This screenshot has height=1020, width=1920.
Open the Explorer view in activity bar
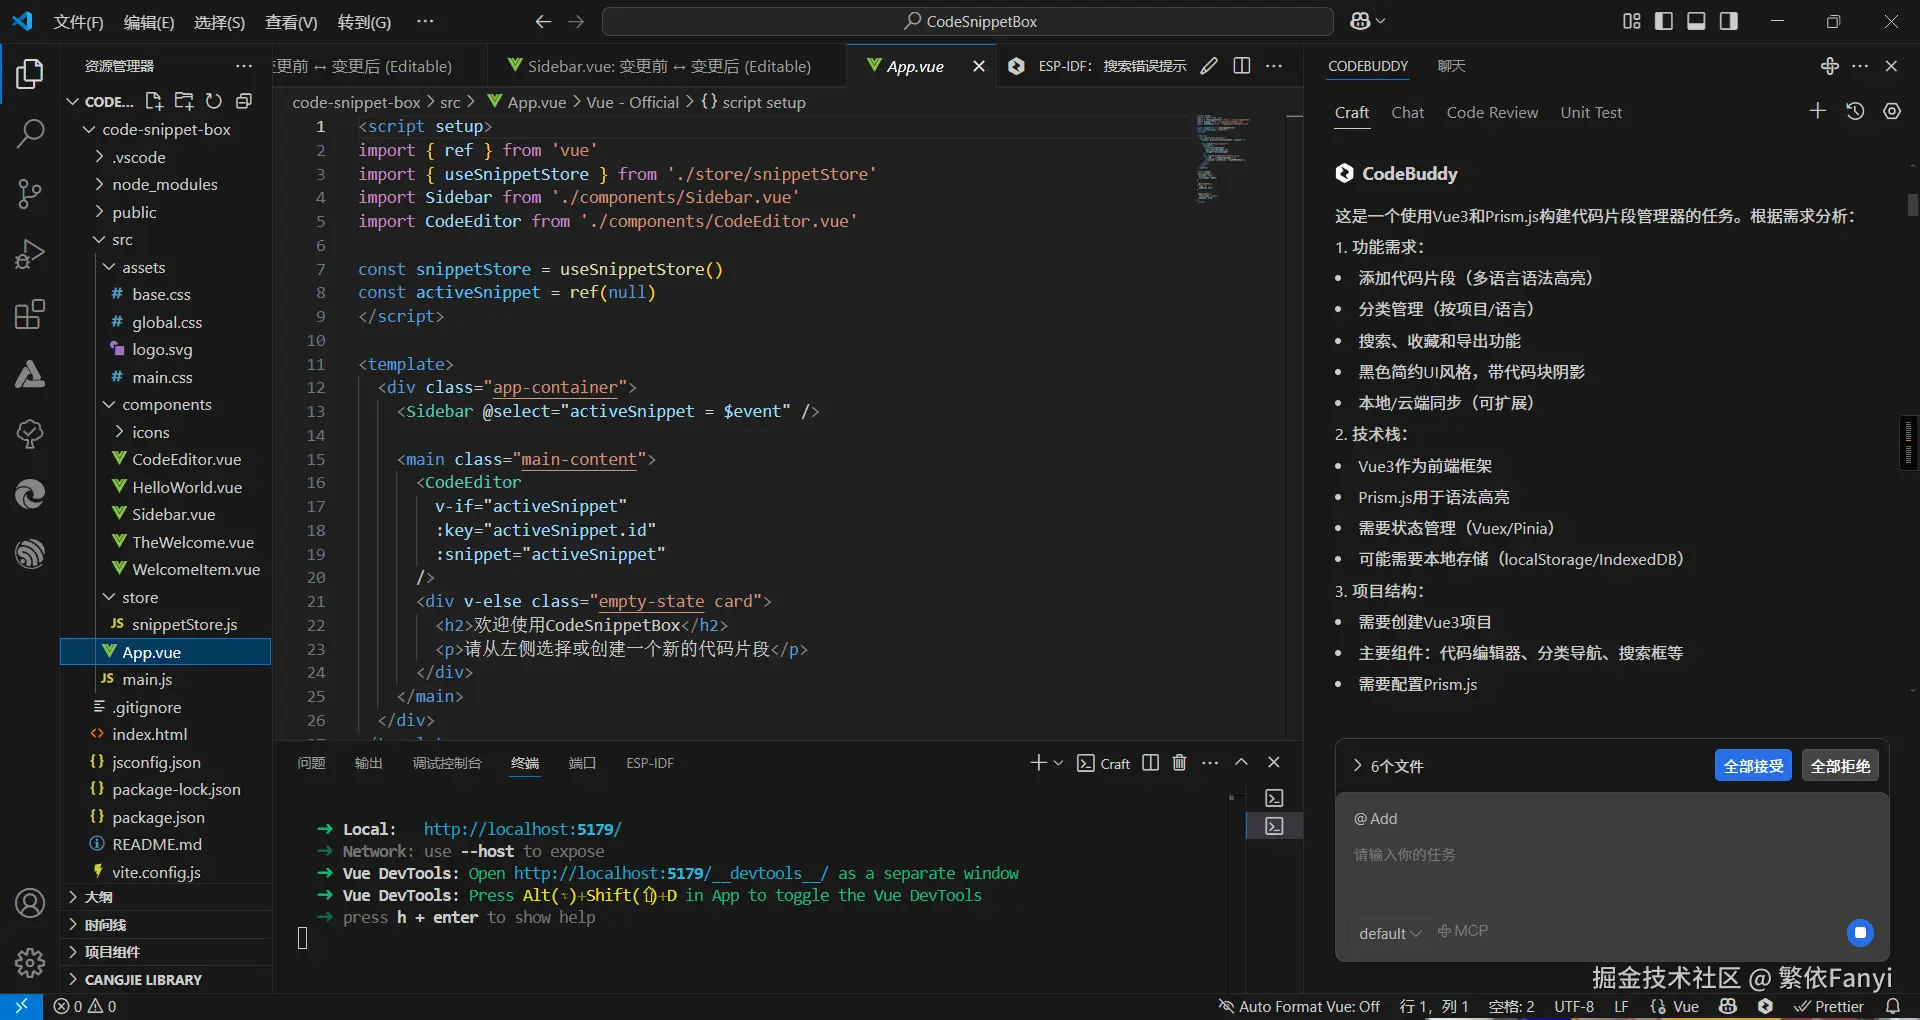(30, 73)
